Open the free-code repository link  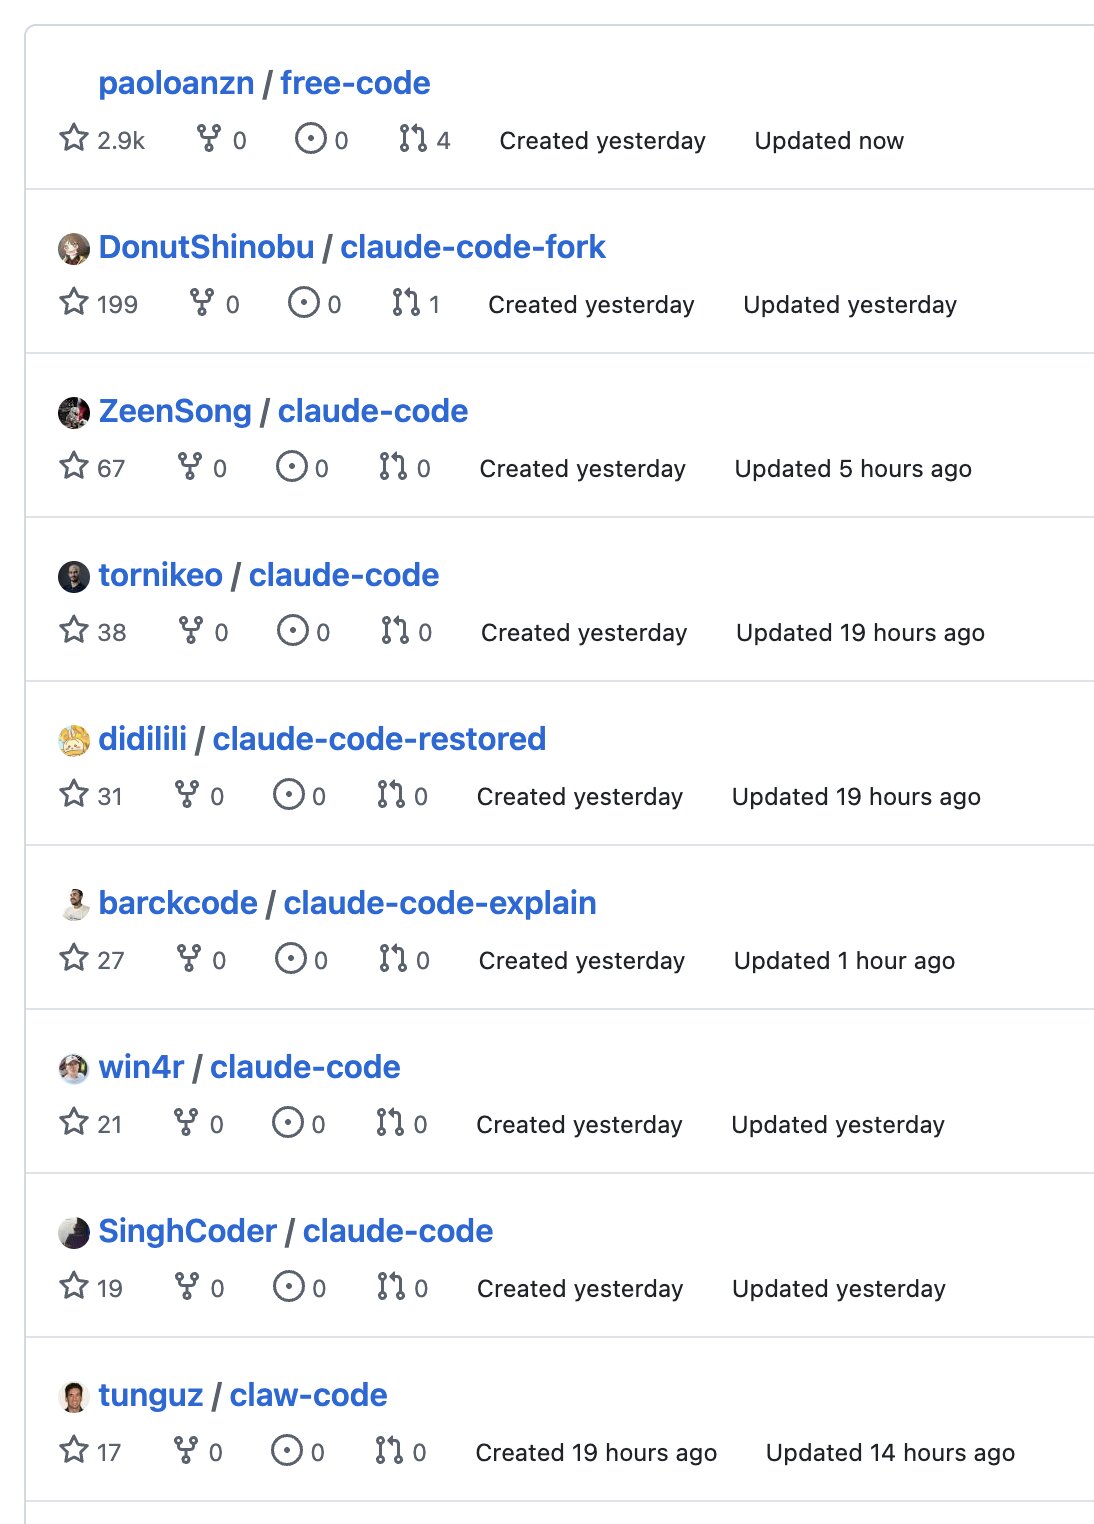(355, 83)
